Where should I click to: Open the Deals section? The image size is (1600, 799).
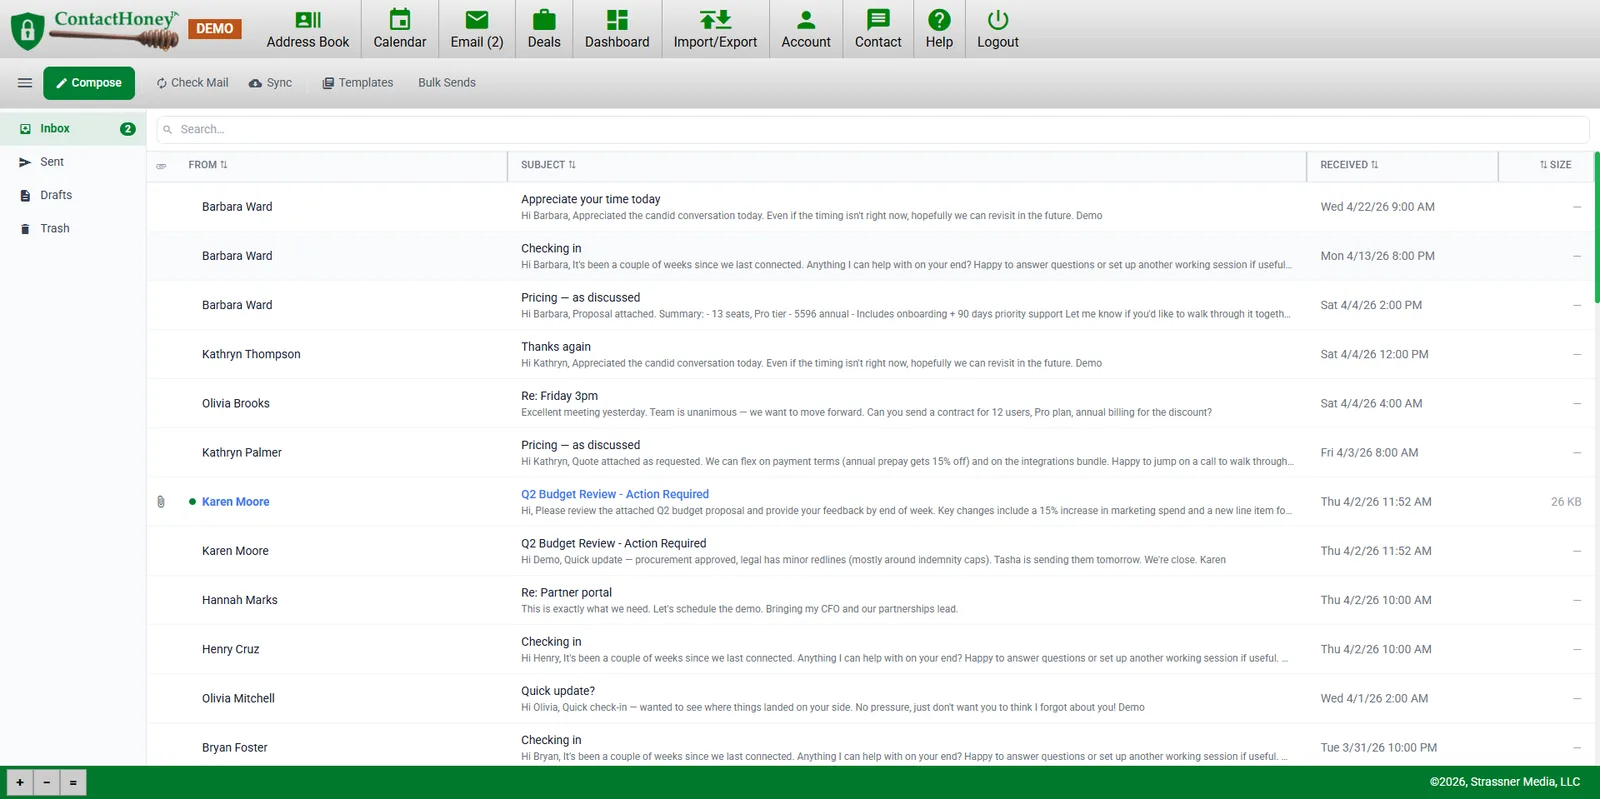[x=544, y=29]
